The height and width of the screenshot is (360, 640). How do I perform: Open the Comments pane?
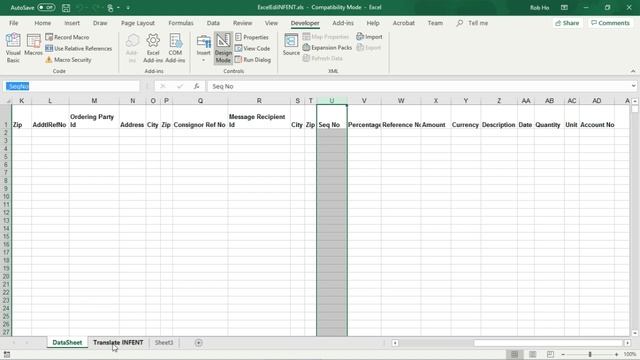[610, 23]
